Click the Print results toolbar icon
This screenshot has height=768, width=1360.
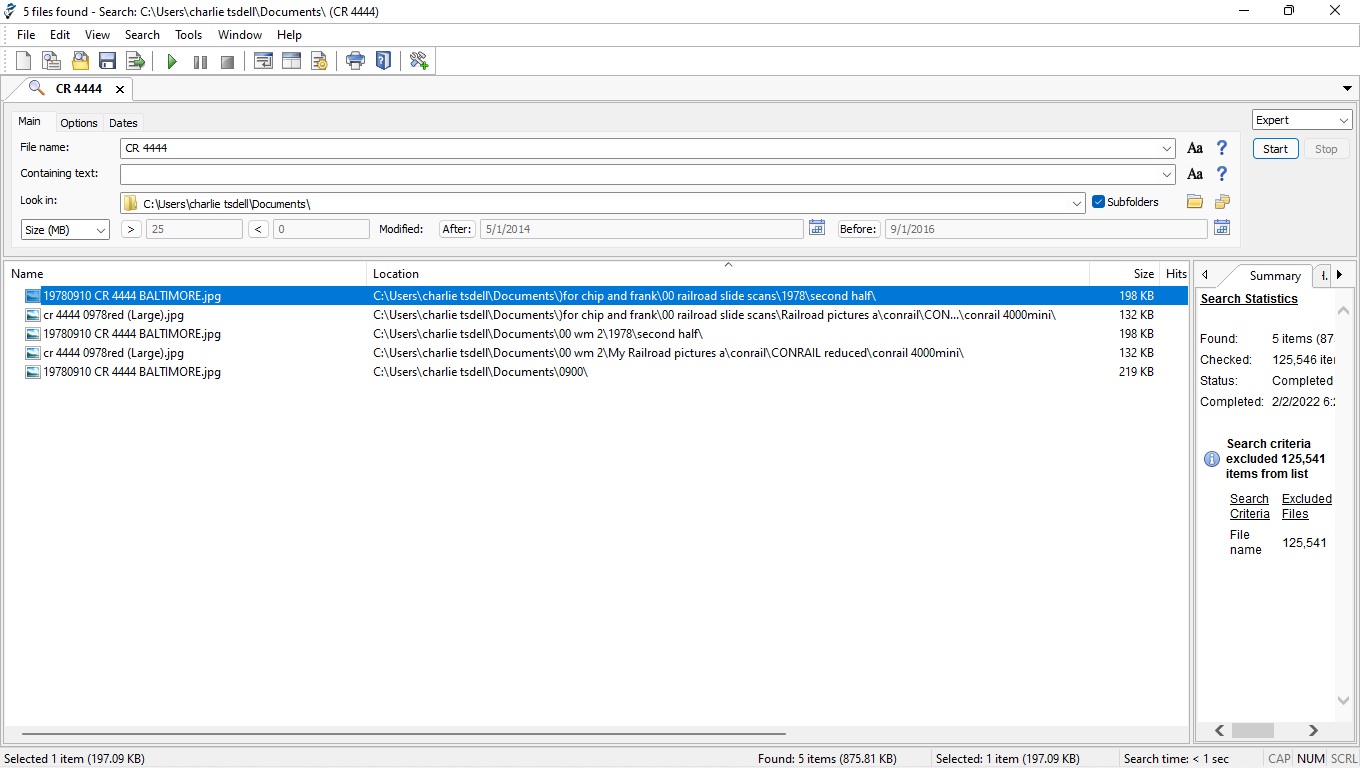355,62
